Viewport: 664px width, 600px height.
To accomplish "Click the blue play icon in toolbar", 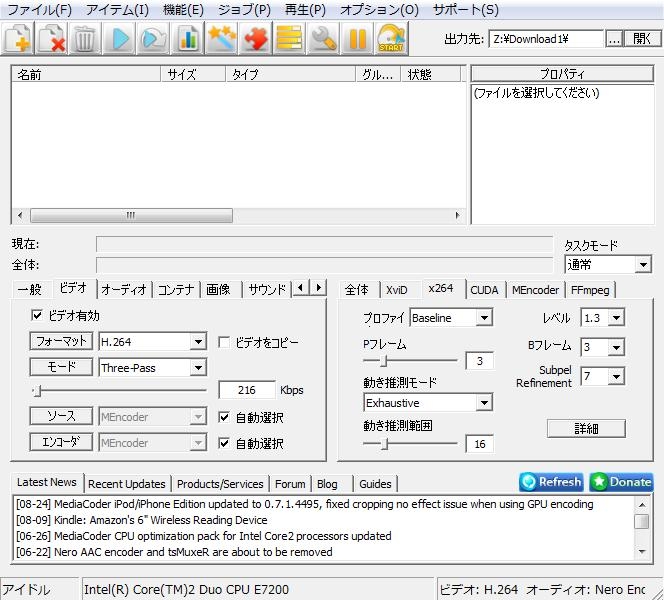I will pyautogui.click(x=120, y=39).
